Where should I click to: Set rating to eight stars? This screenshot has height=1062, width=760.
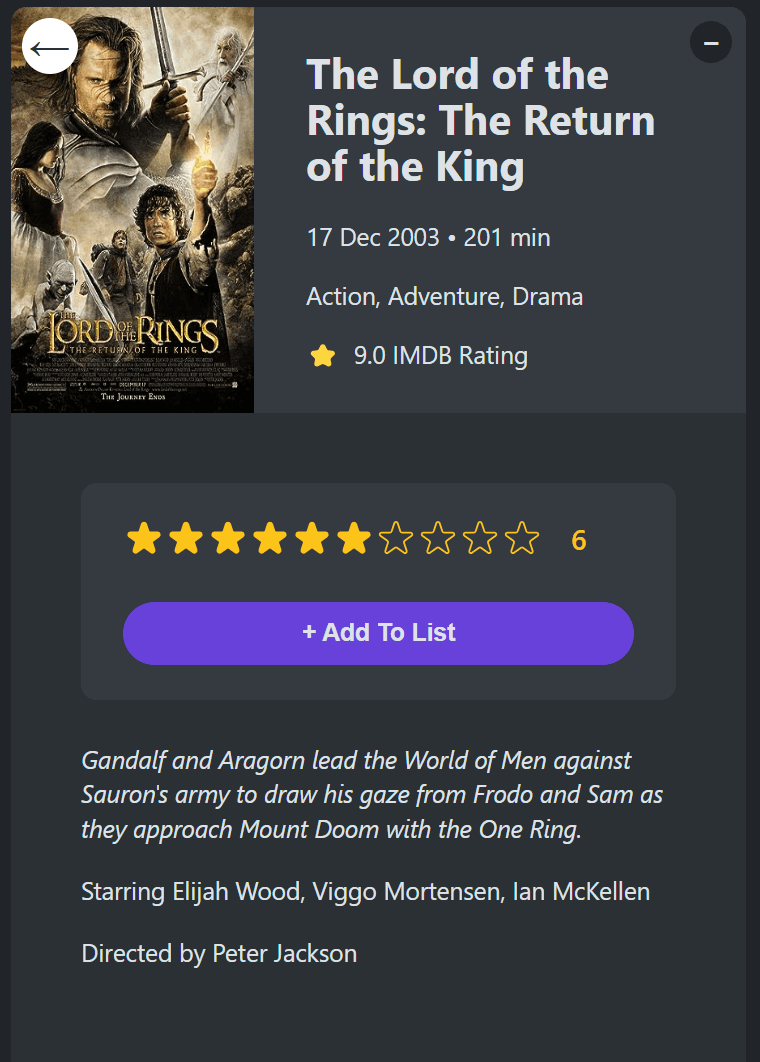click(438, 539)
